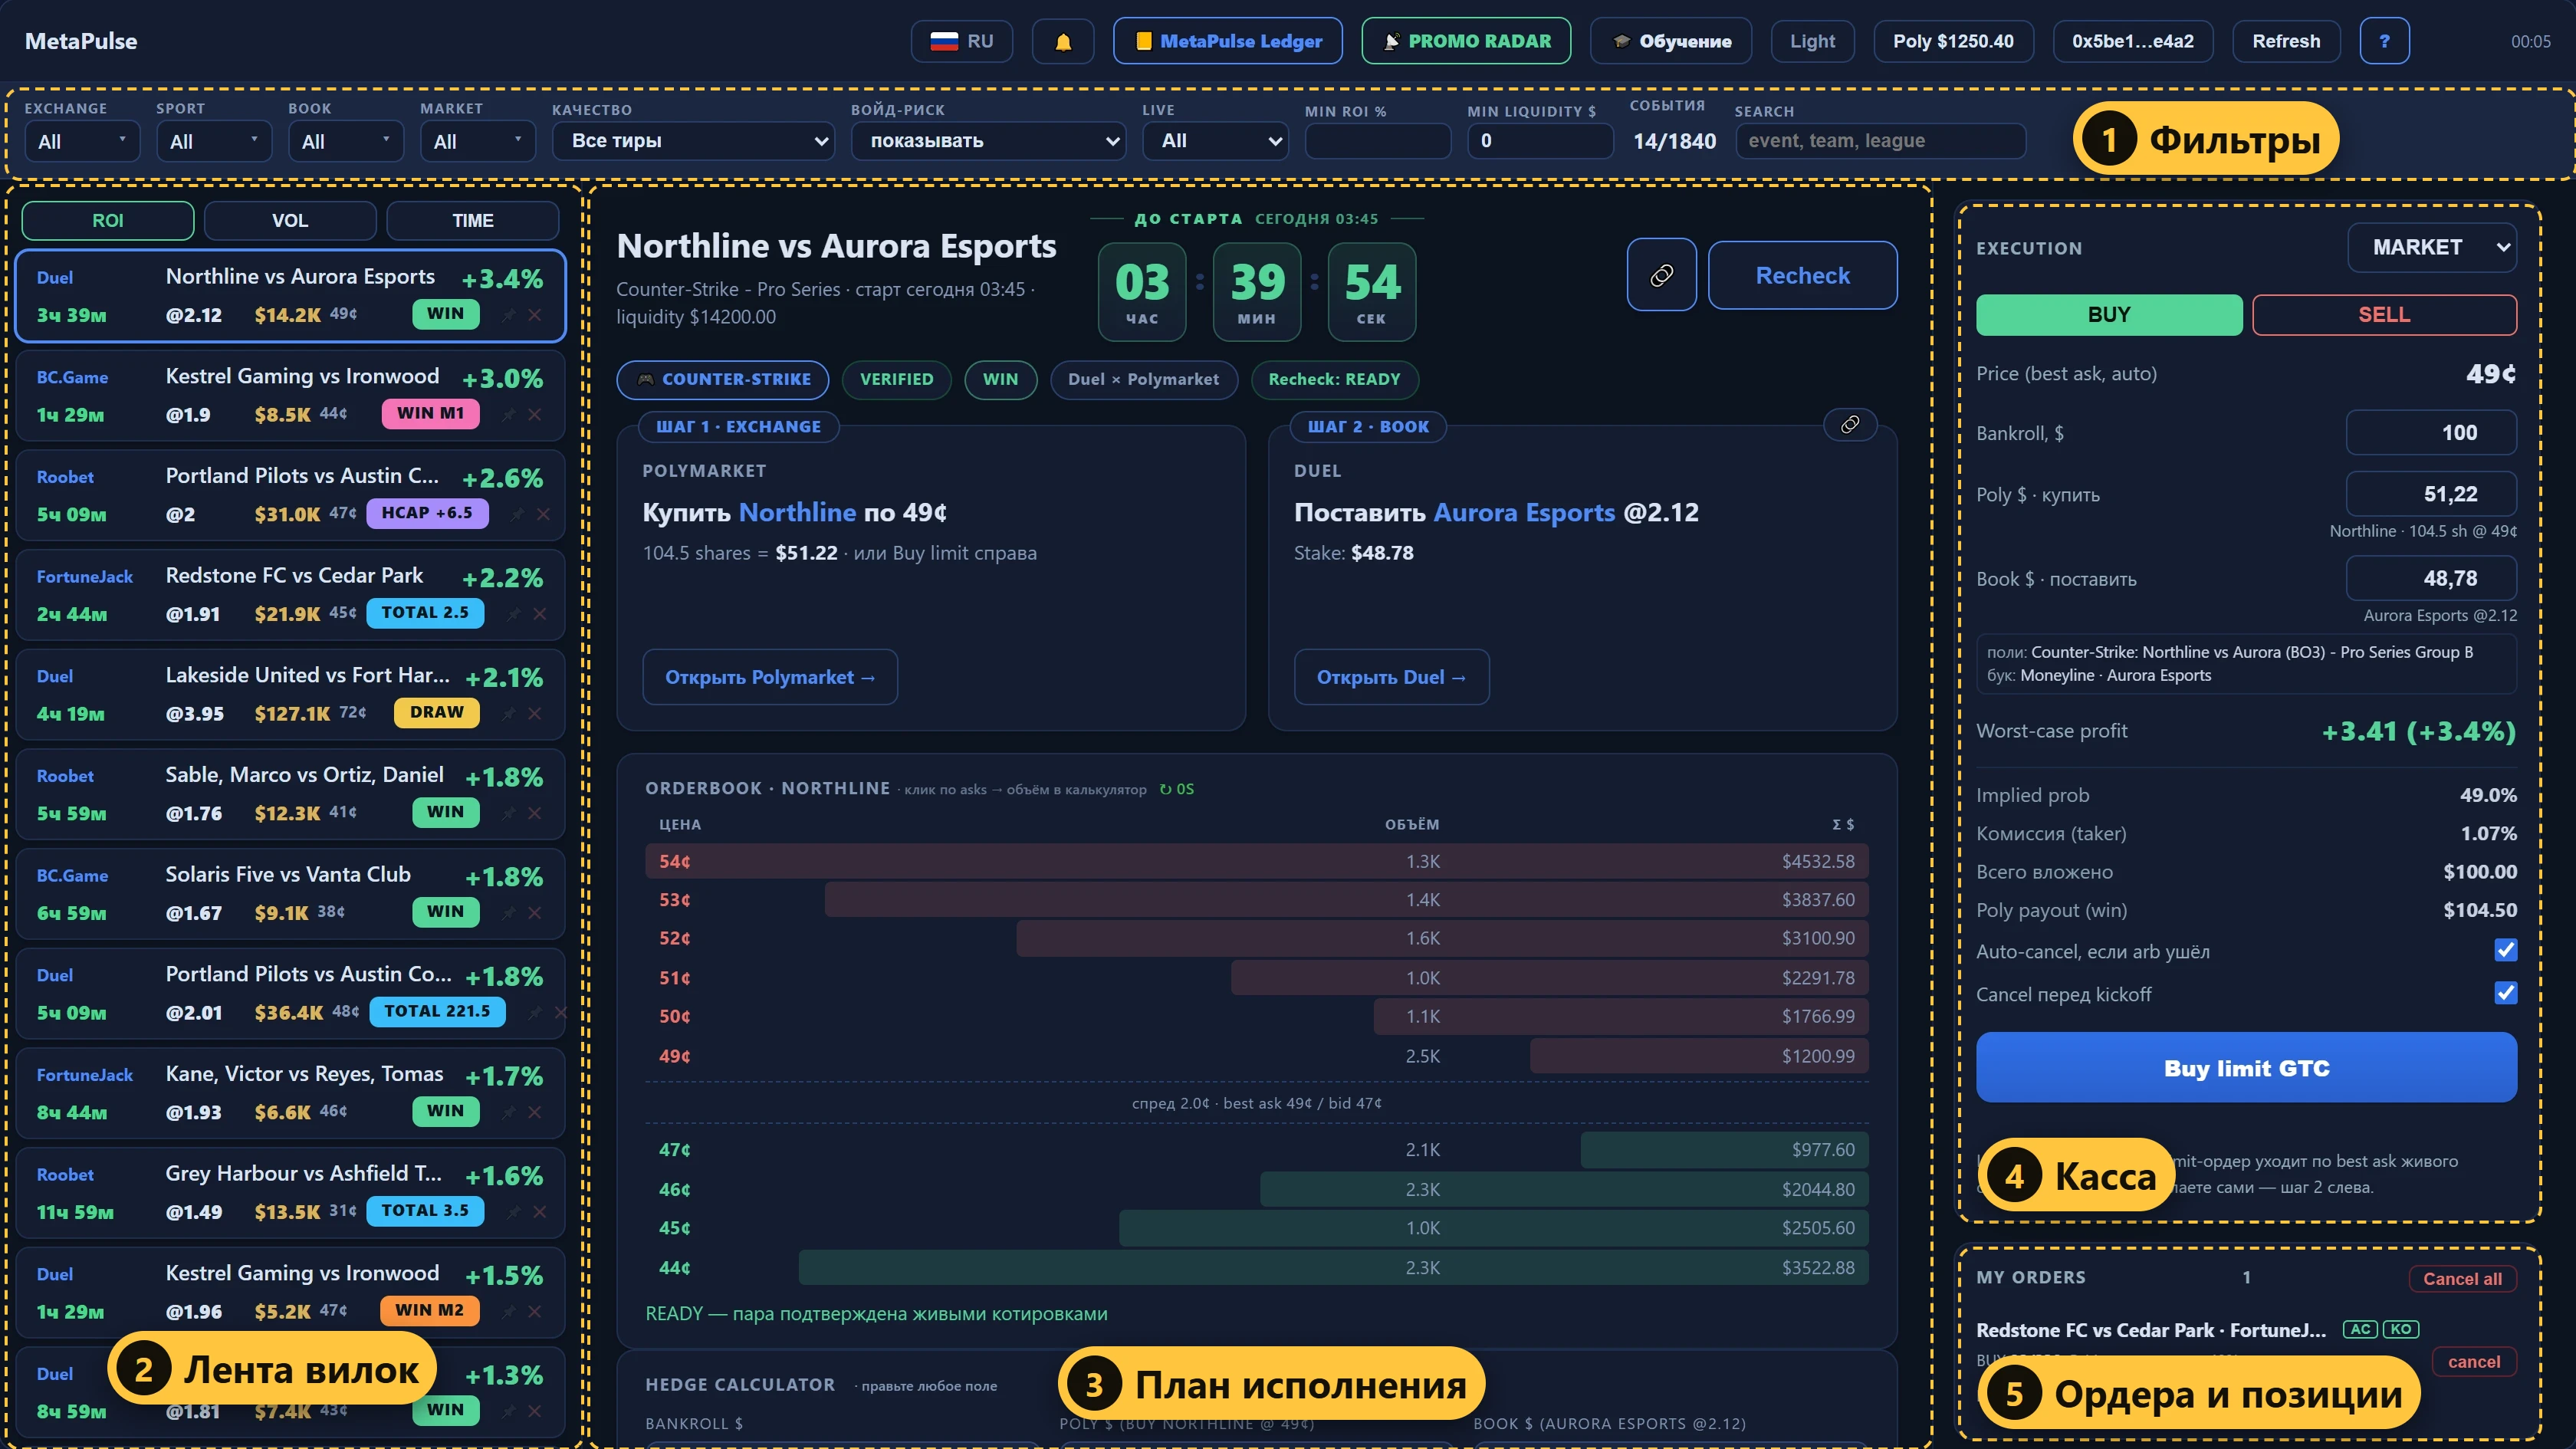
Task: Pin the Solaris Five vs Vanta Club row
Action: coord(509,912)
